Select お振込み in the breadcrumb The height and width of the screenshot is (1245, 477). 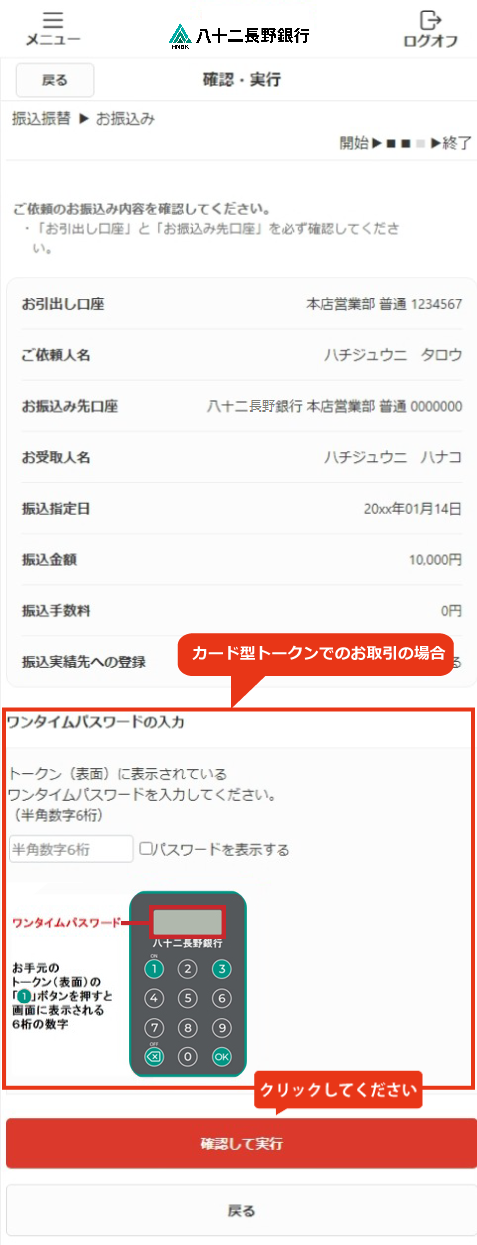tap(125, 119)
